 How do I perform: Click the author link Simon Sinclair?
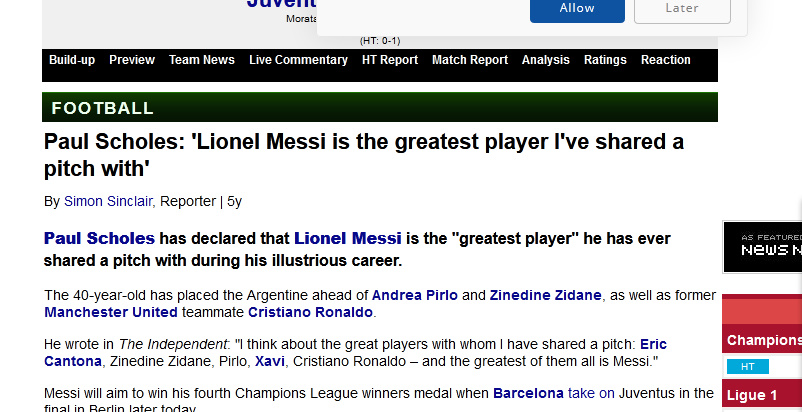[x=108, y=201]
